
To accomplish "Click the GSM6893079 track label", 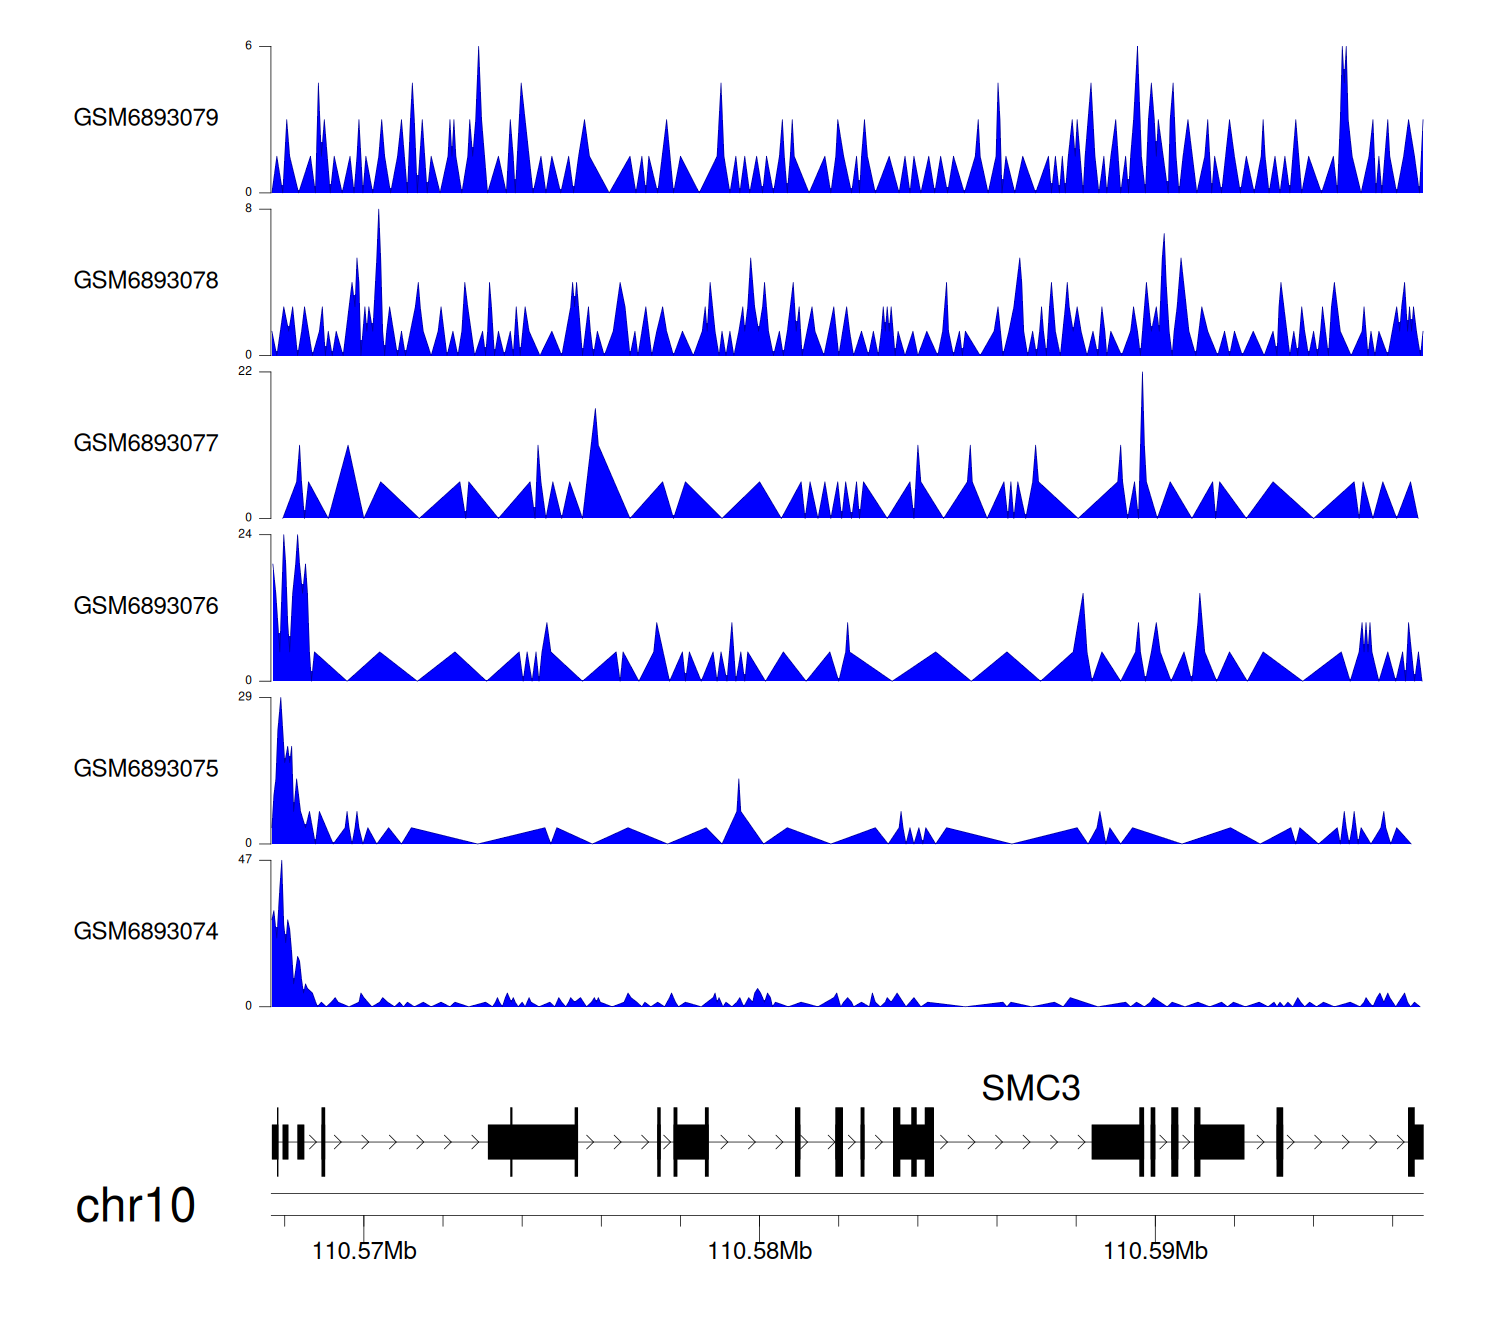I will [146, 118].
